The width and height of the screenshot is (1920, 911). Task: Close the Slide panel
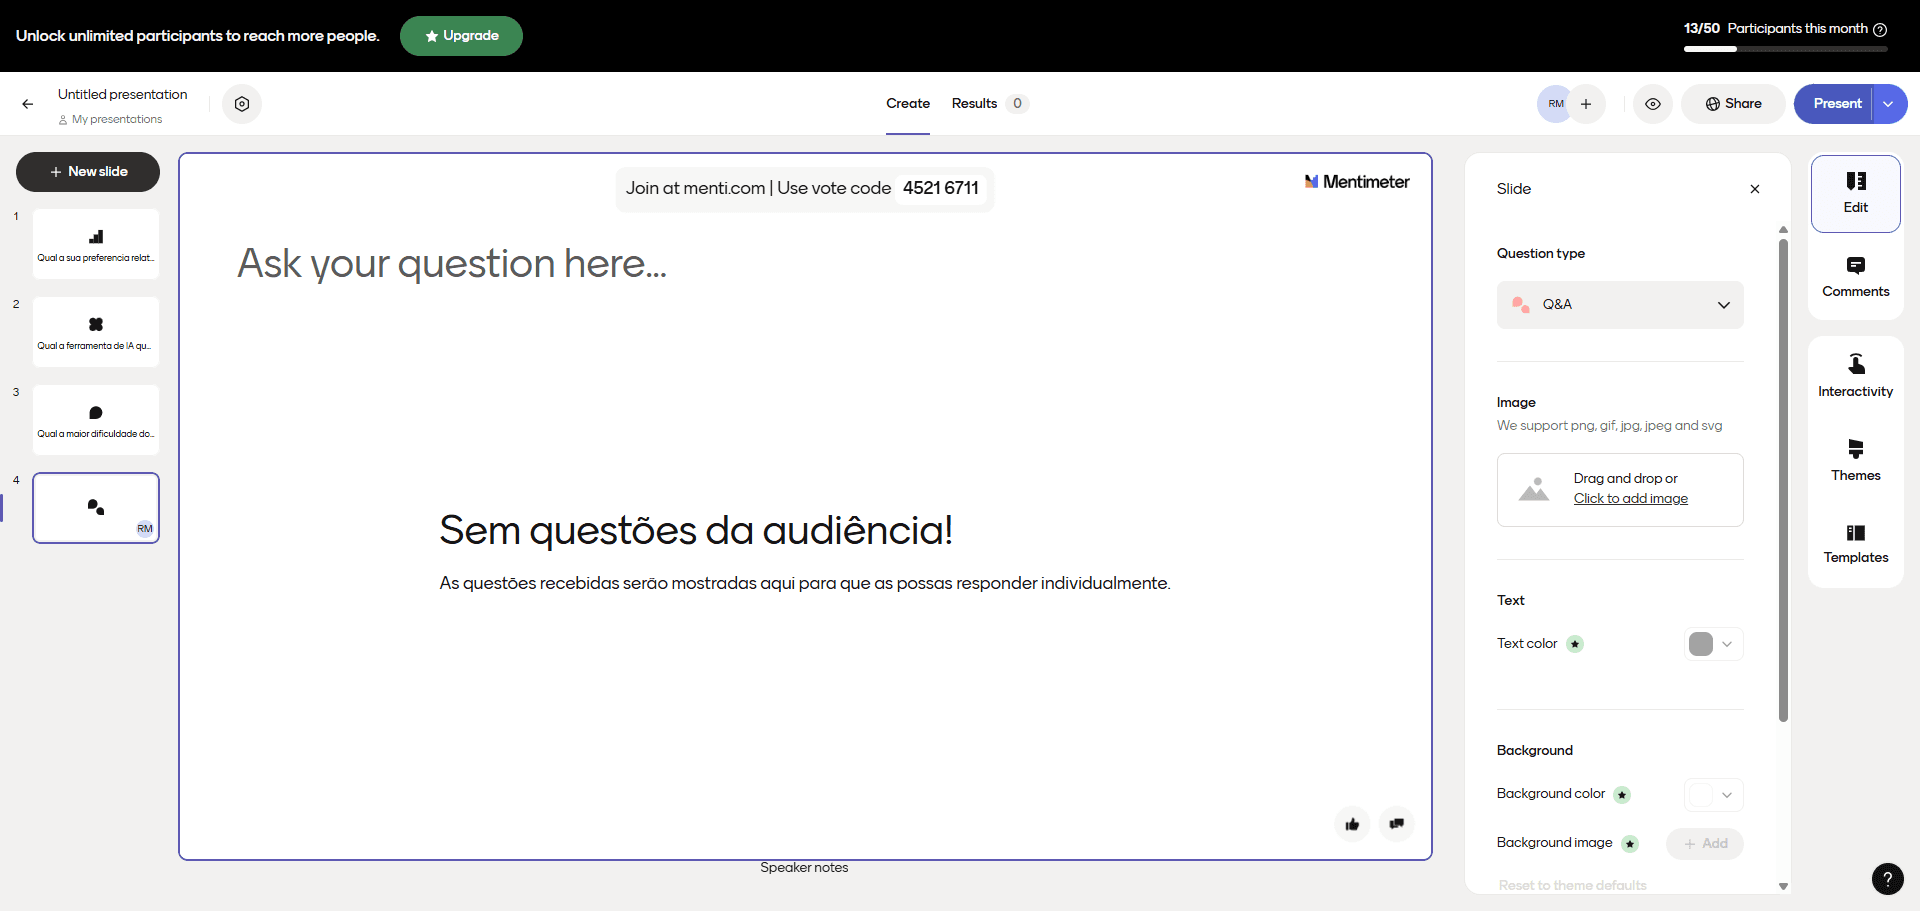click(1755, 189)
